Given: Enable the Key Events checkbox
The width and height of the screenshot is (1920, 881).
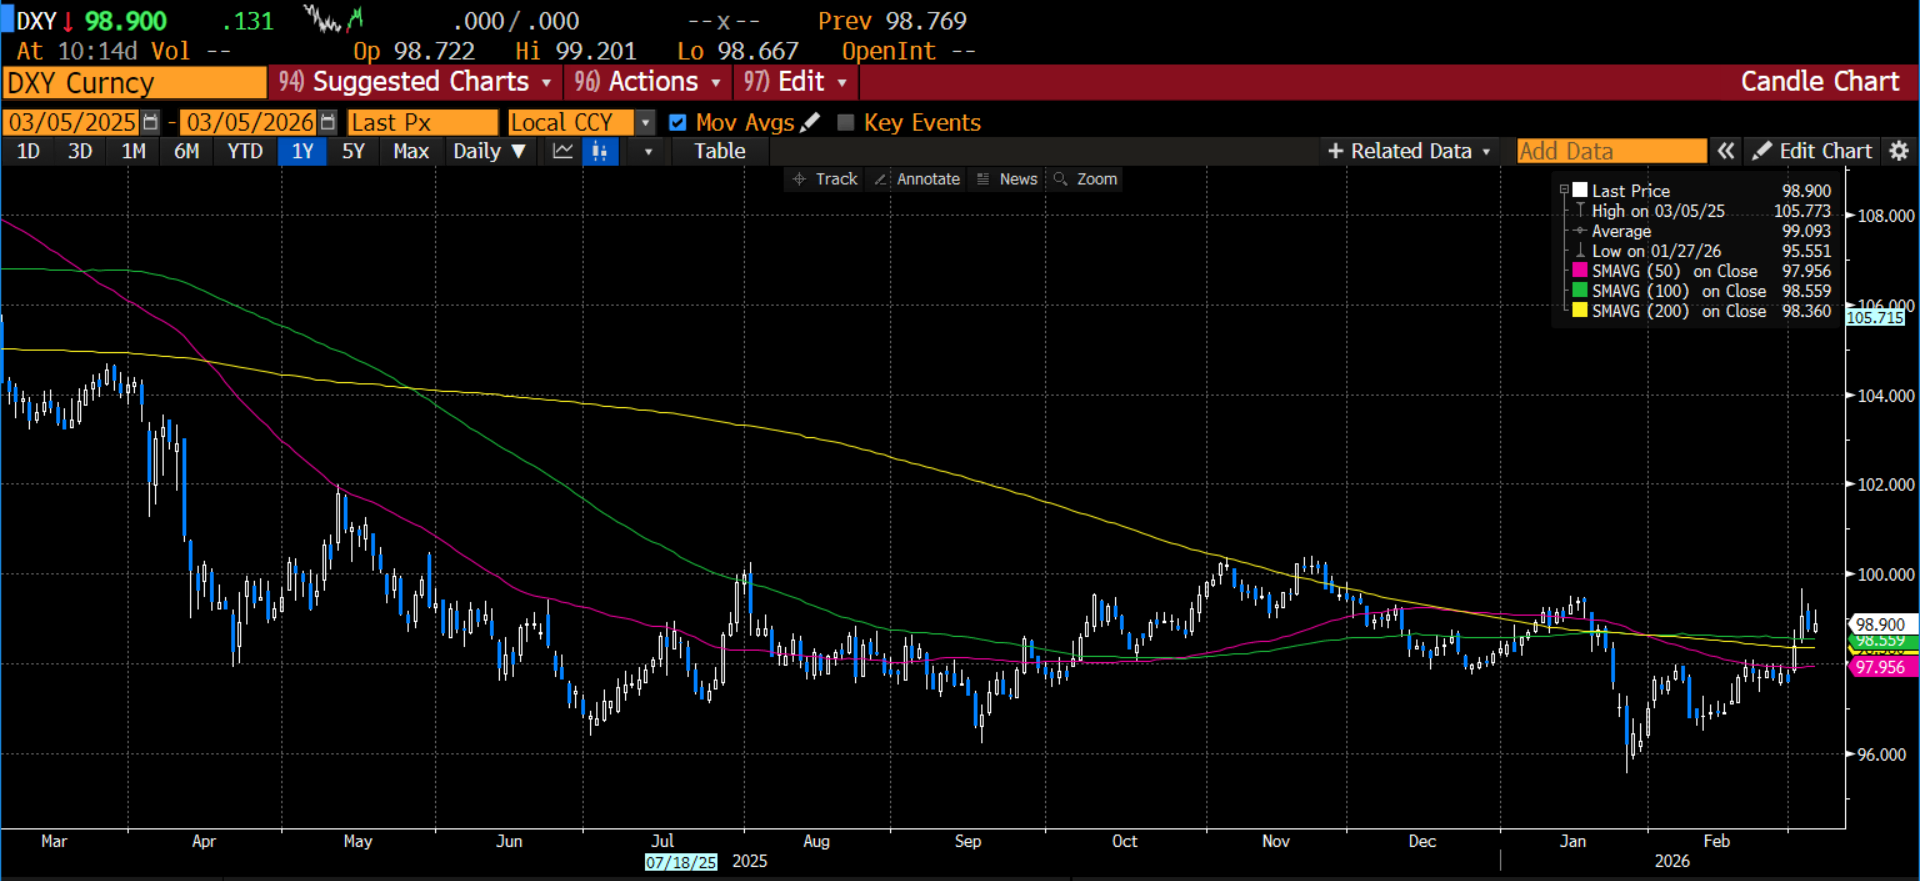Looking at the screenshot, I should click(846, 122).
